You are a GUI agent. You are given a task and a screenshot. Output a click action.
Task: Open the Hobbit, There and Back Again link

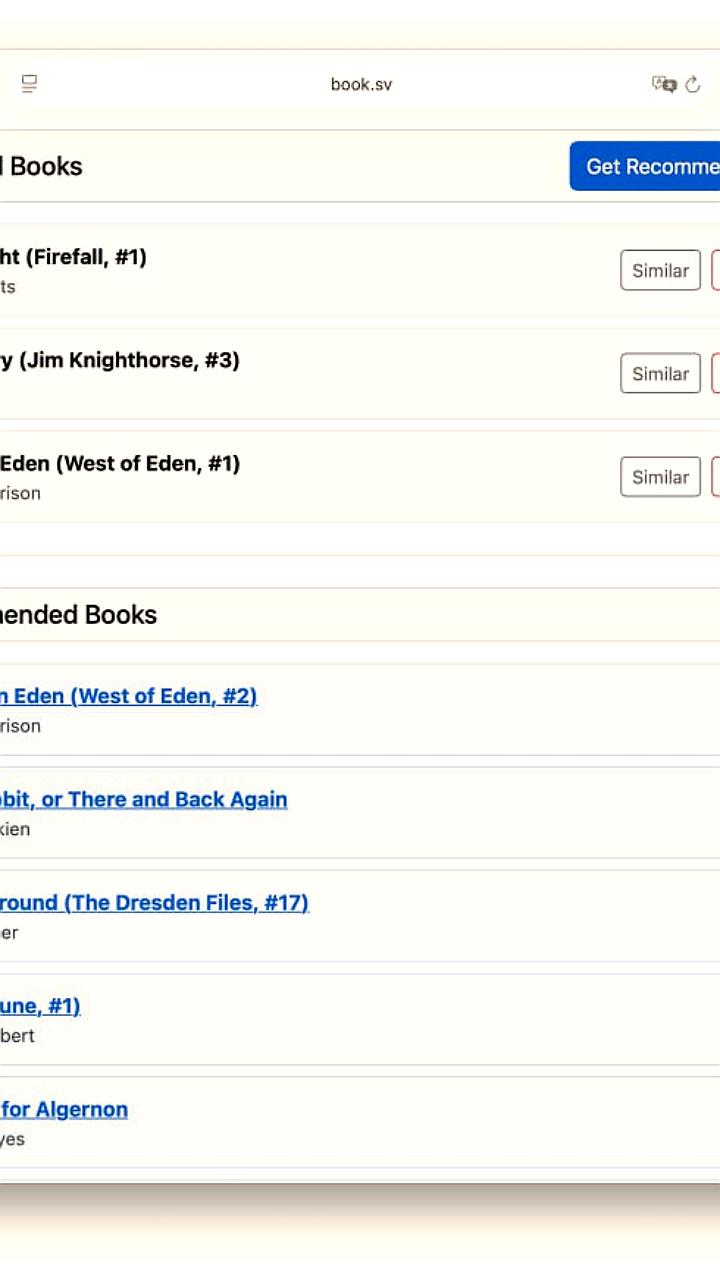point(143,799)
